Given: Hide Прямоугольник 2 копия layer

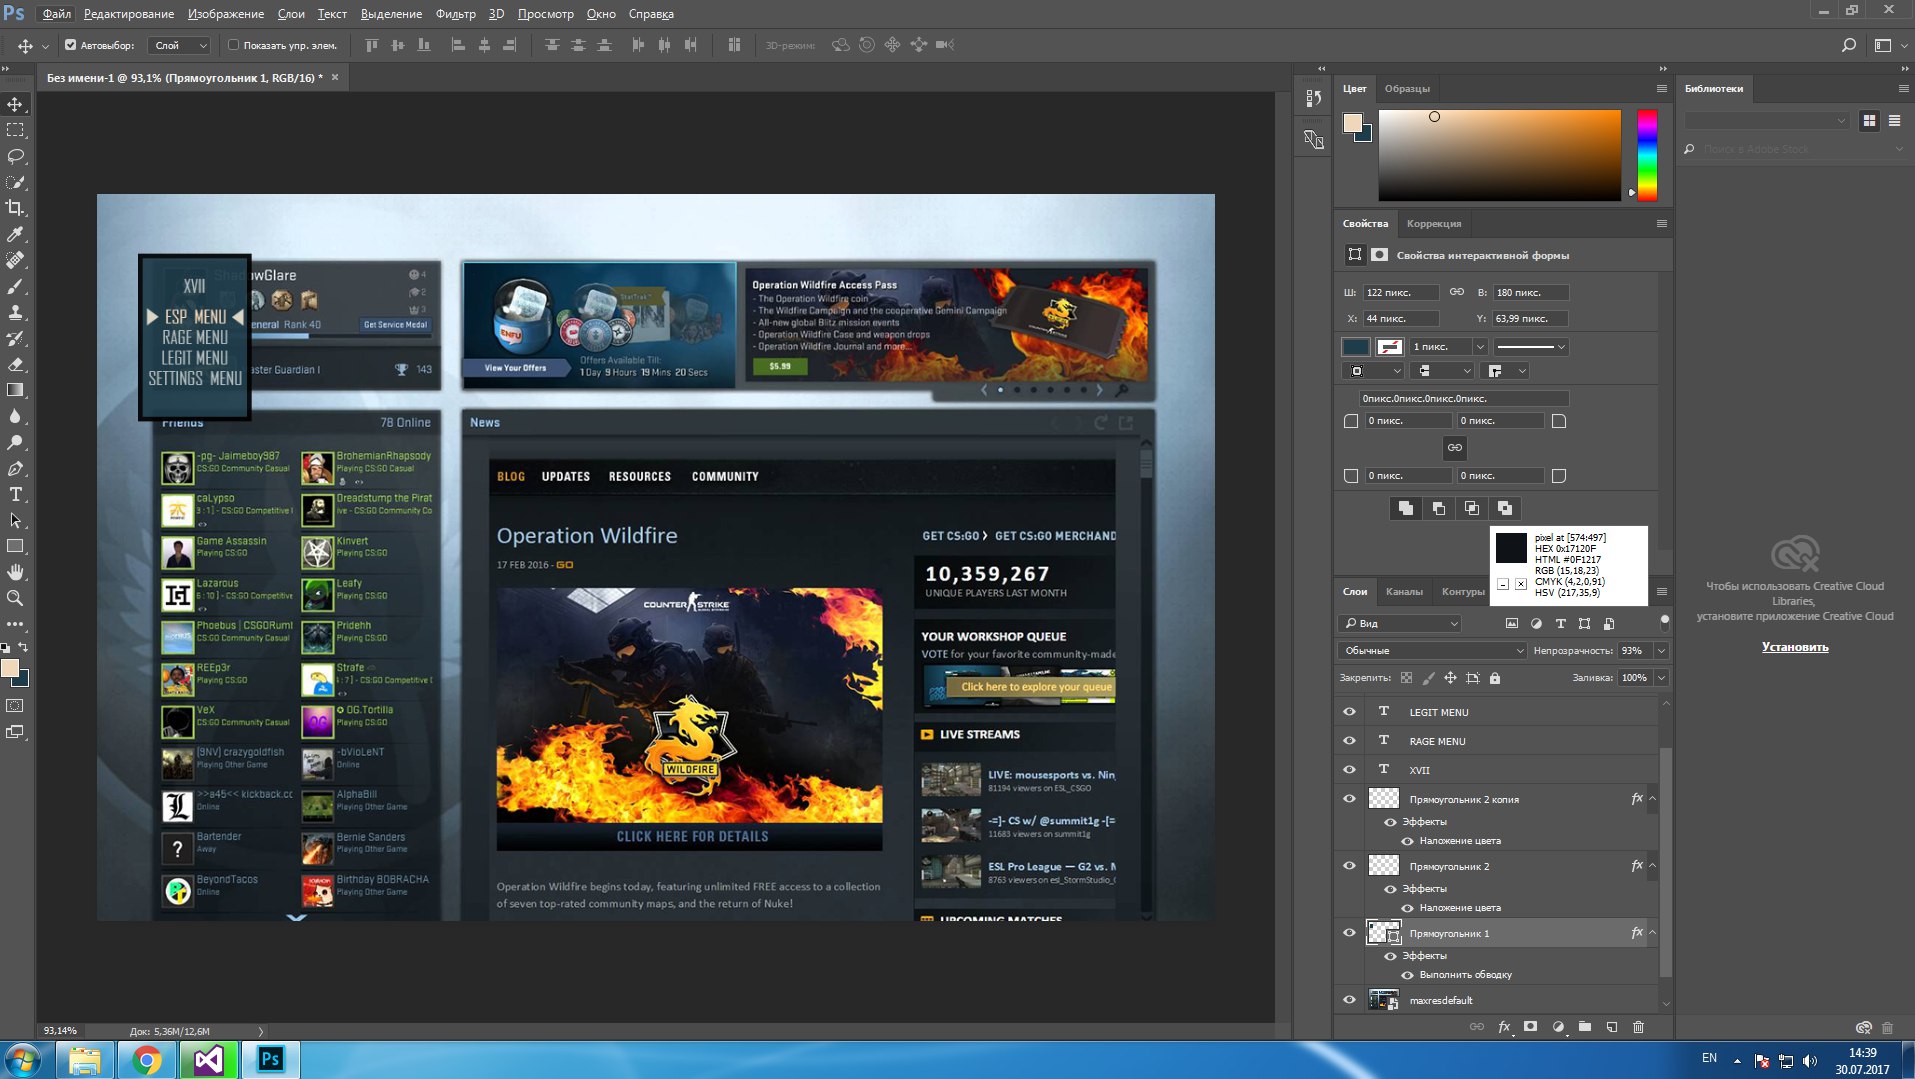Looking at the screenshot, I should pos(1349,799).
